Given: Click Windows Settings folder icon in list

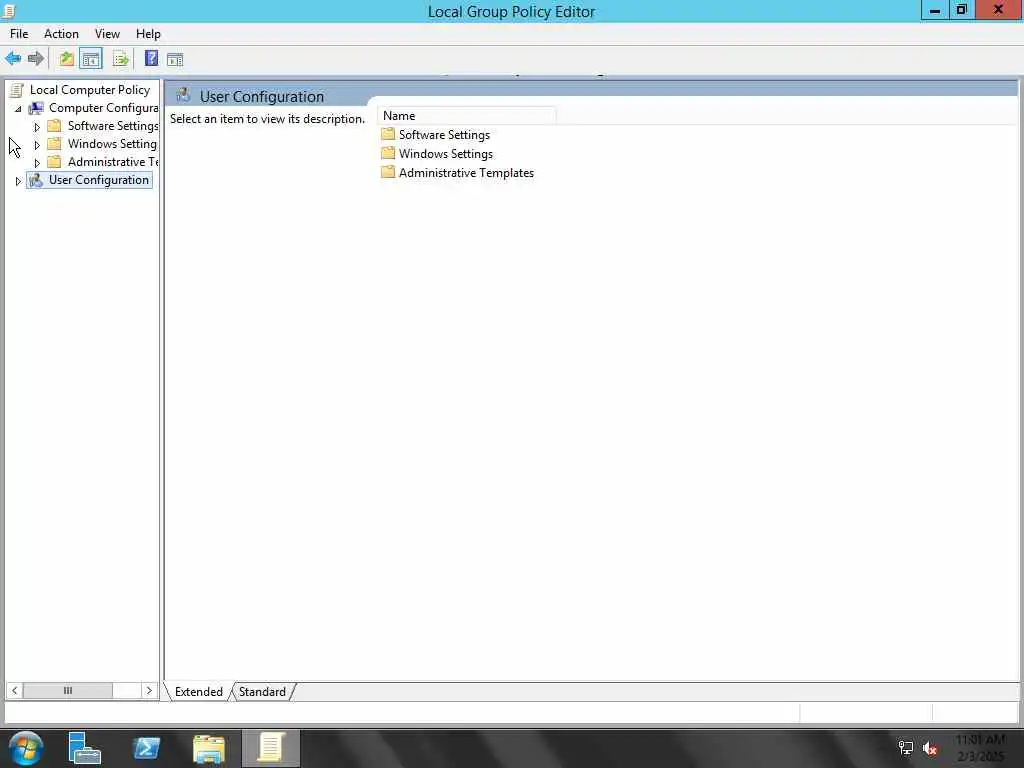Looking at the screenshot, I should pyautogui.click(x=388, y=153).
